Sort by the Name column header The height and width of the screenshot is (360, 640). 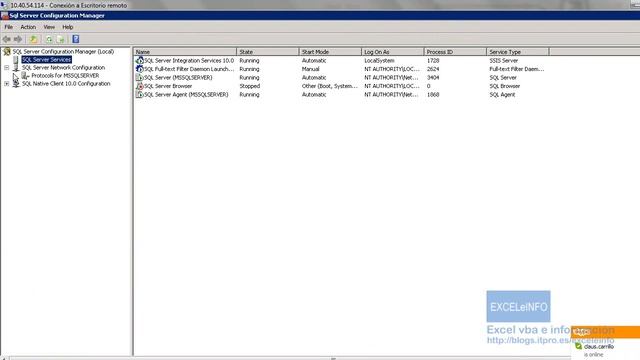(185, 52)
